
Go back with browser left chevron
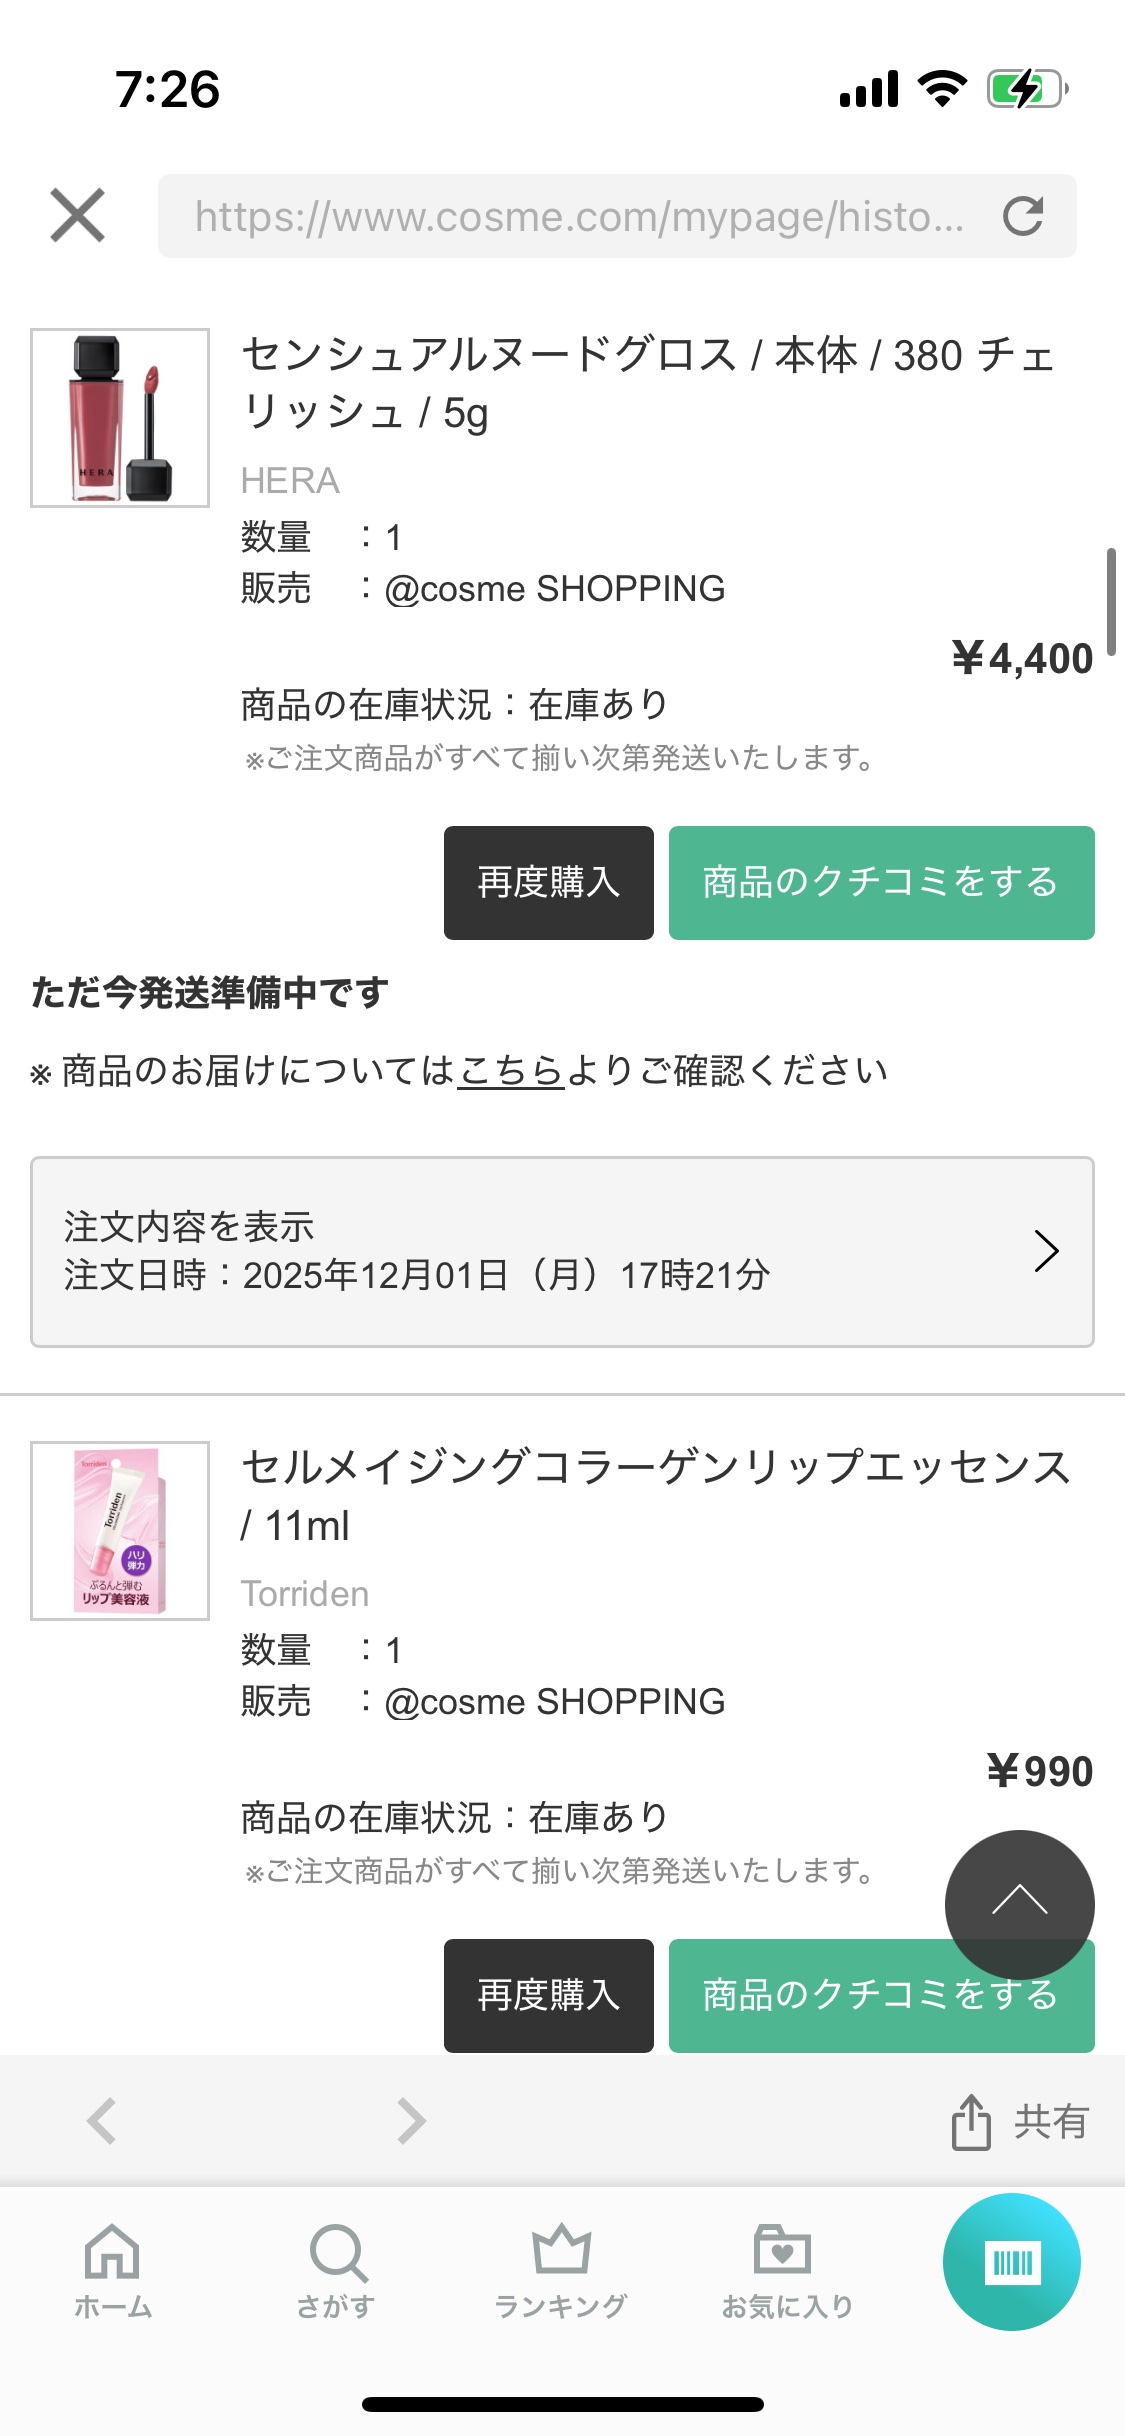[102, 2121]
